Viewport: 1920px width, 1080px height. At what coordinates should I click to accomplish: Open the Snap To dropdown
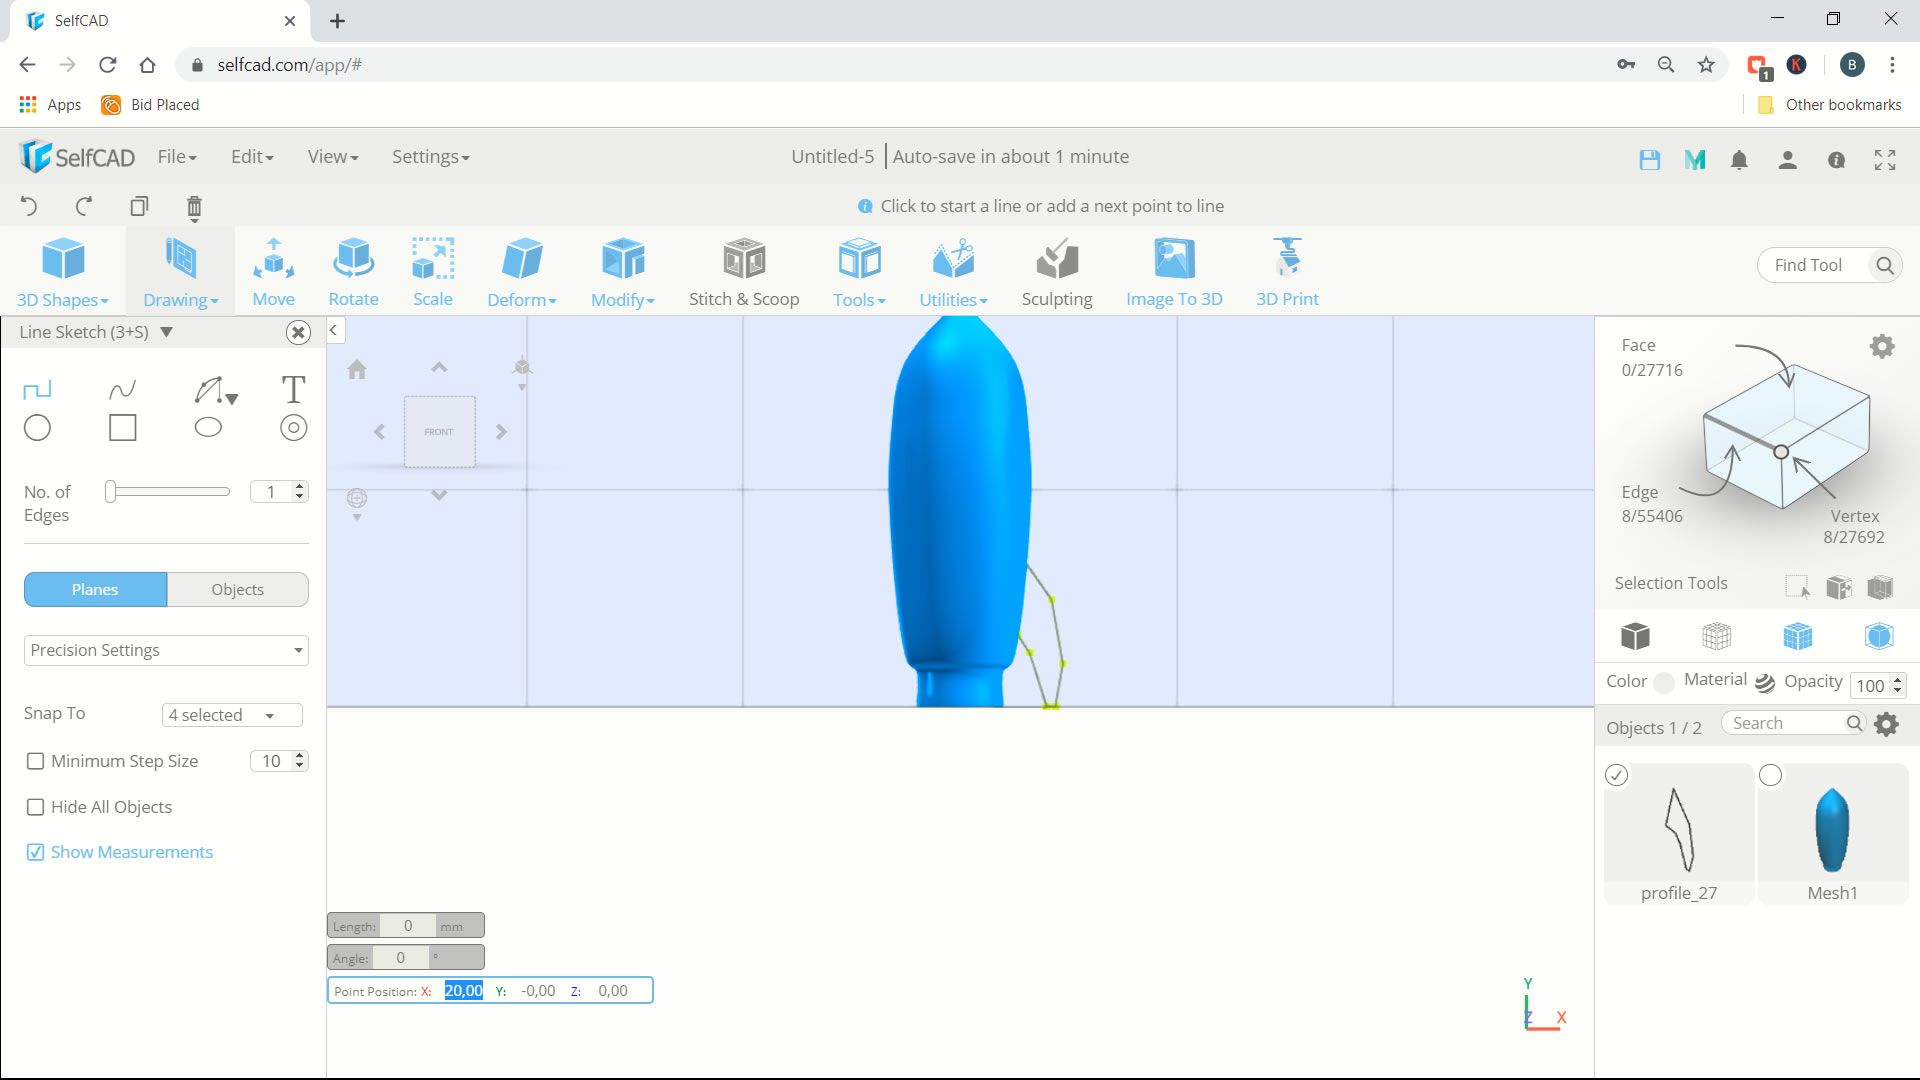click(231, 714)
